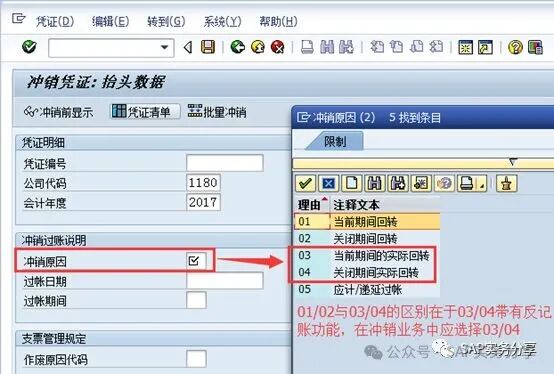Click the Customize Local Layout icon
Image resolution: width=554 pixels, height=374 pixels.
(x=535, y=47)
